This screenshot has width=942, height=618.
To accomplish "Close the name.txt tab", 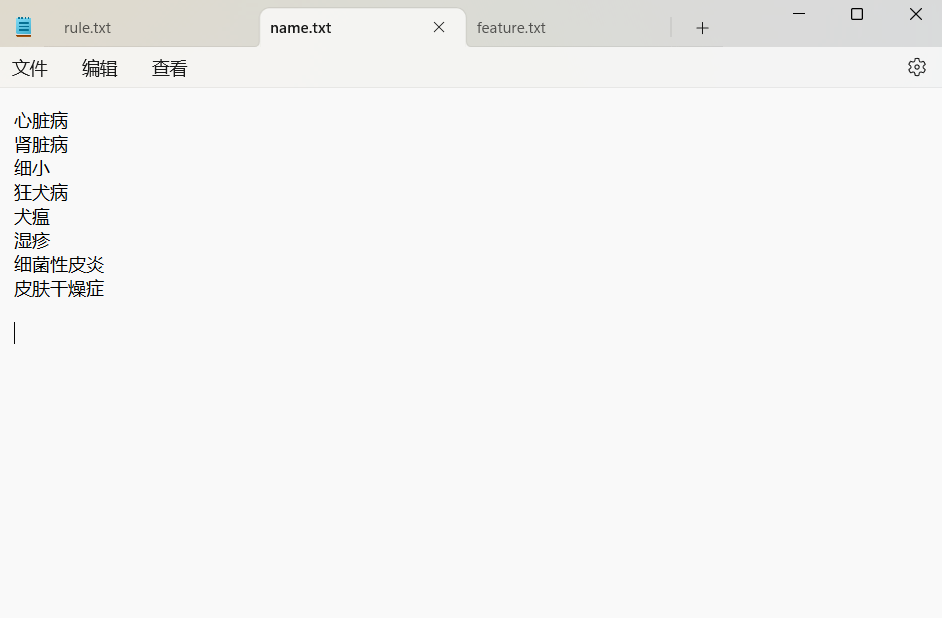I will click(439, 27).
